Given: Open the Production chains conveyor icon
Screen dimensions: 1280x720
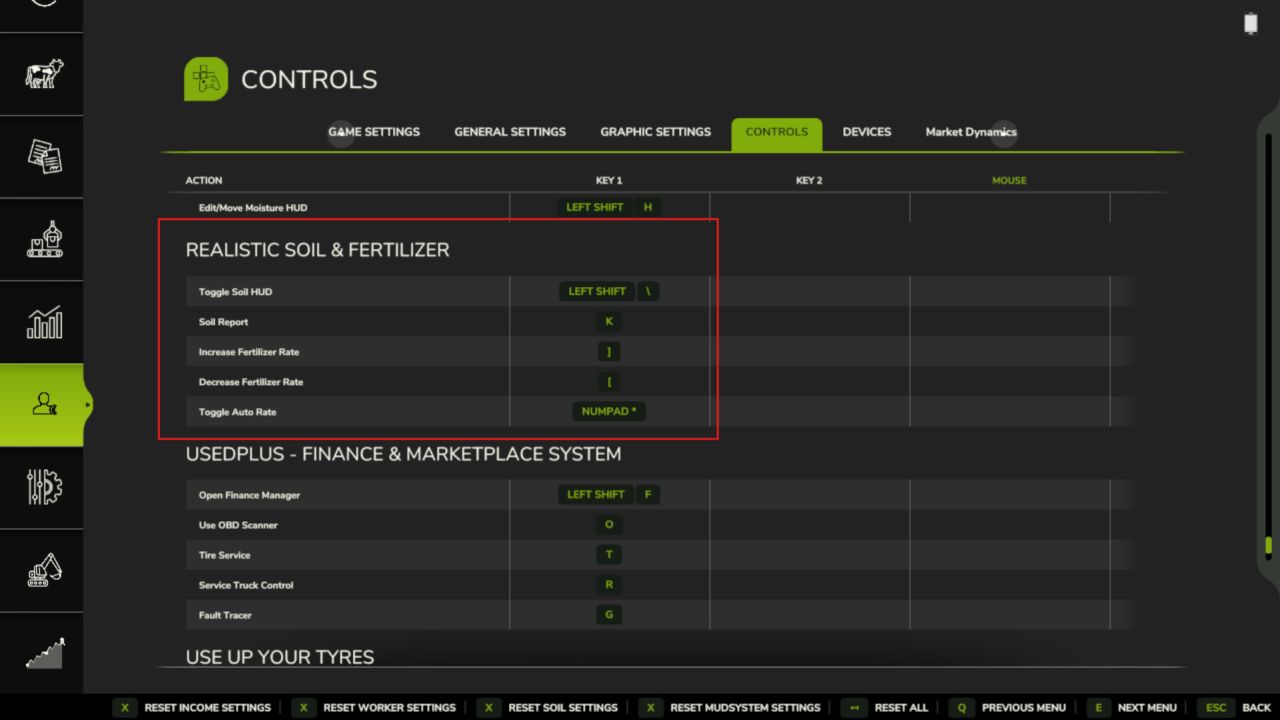Looking at the screenshot, I should click(x=42, y=239).
